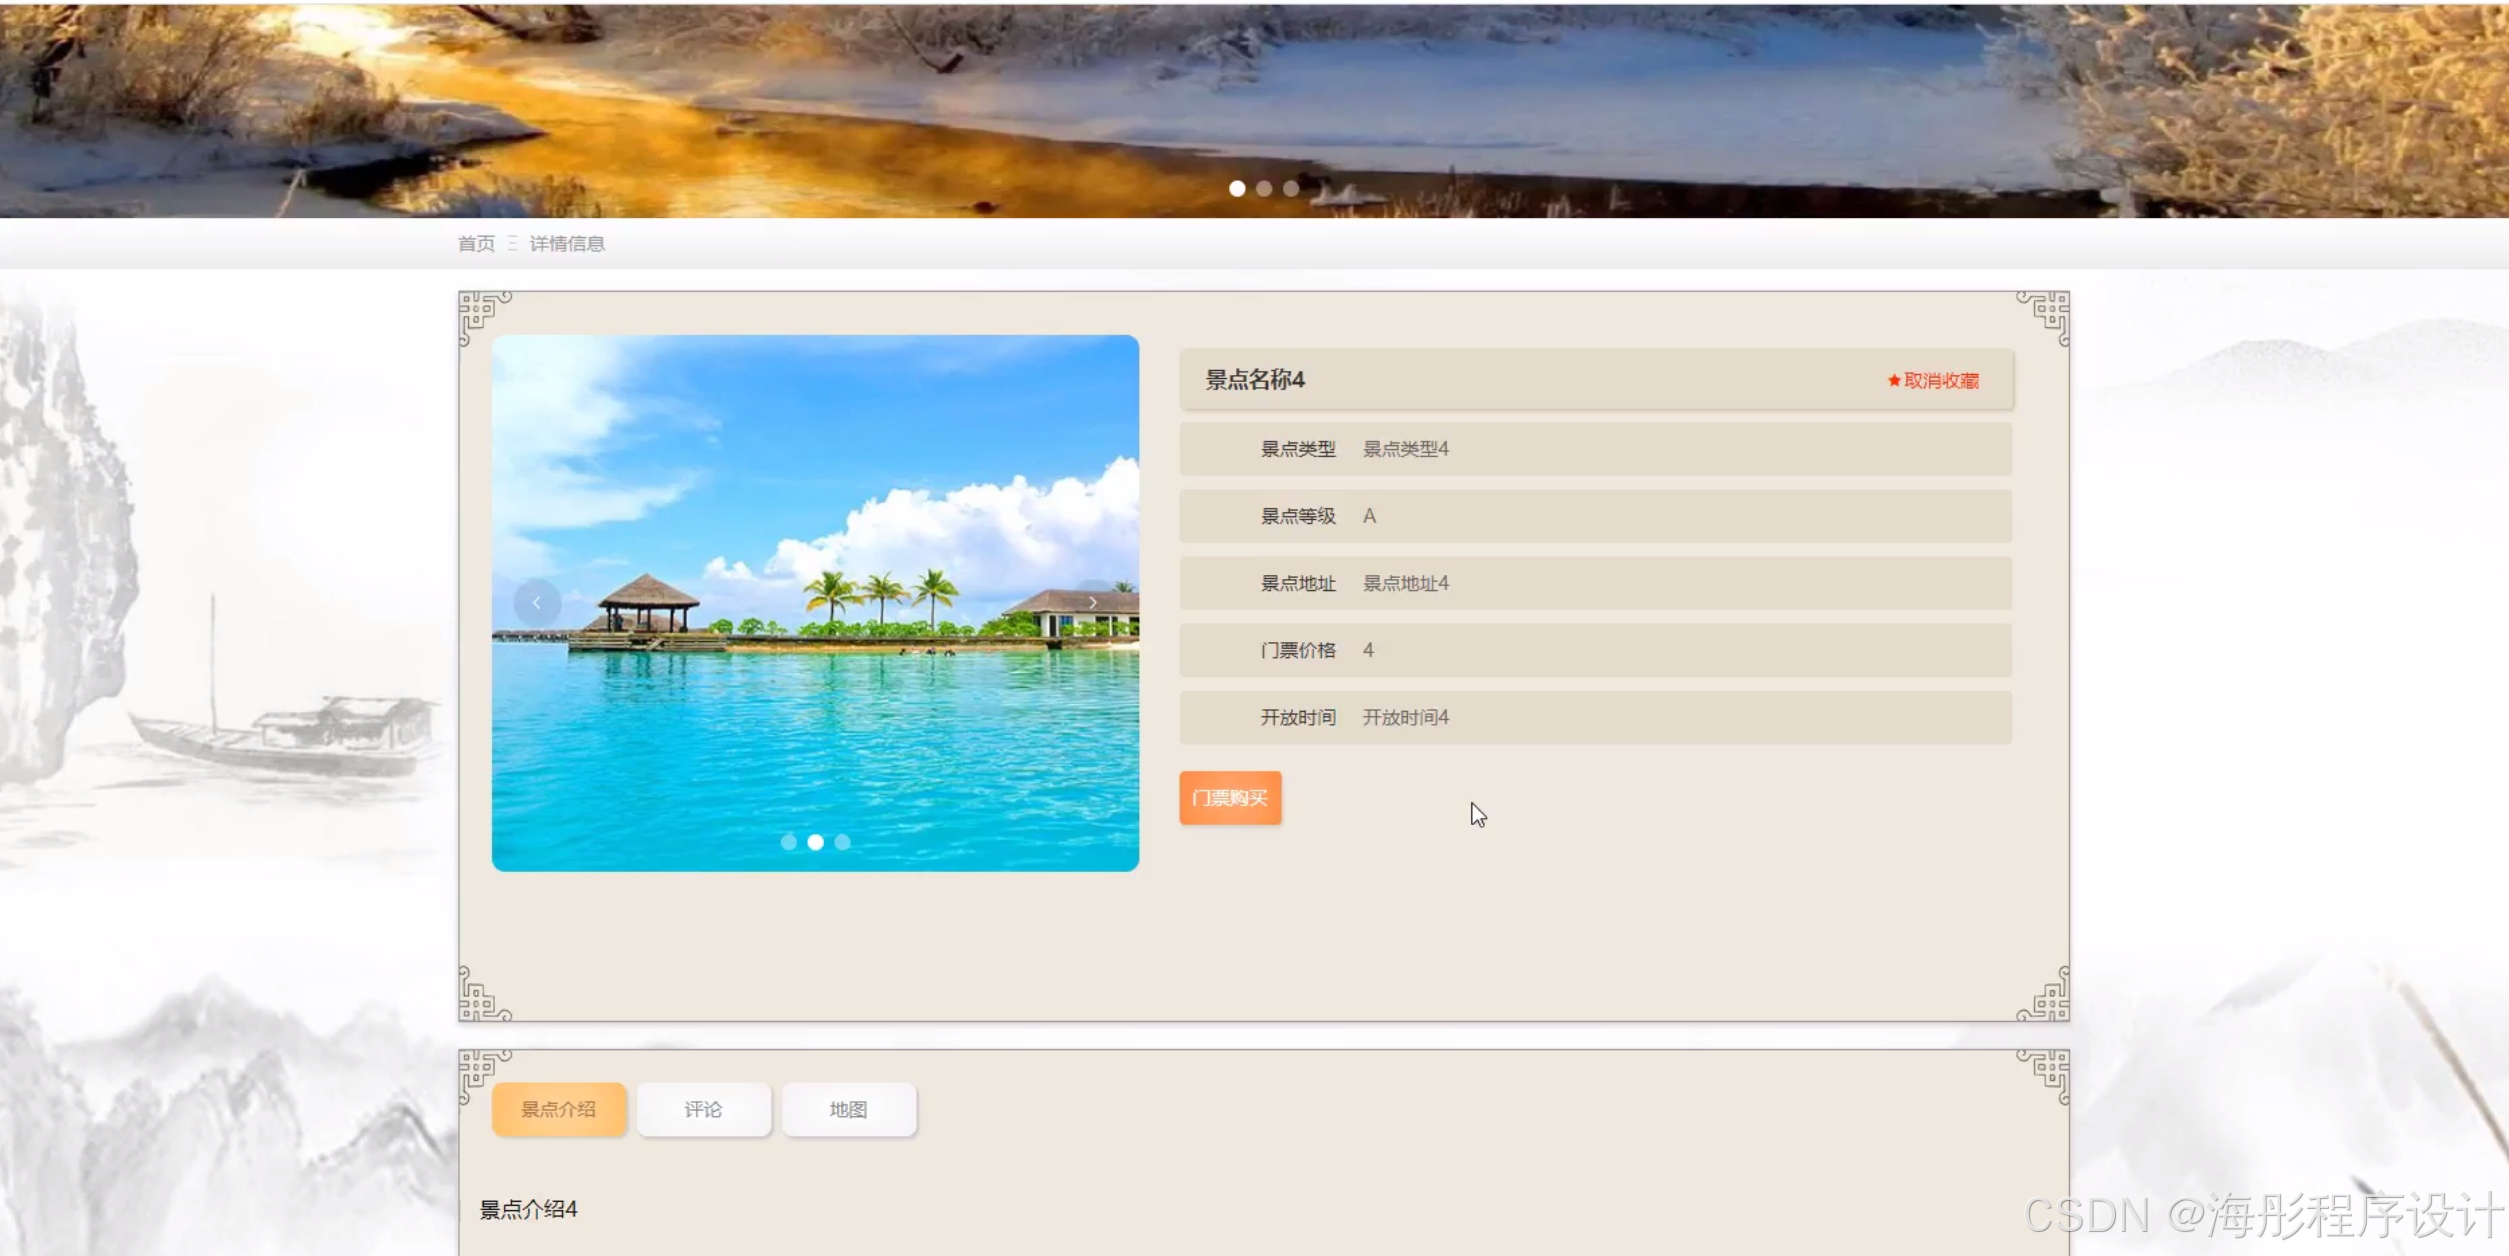This screenshot has height=1256, width=2509.
Task: Select first dot of top banner carousel
Action: coord(1237,189)
